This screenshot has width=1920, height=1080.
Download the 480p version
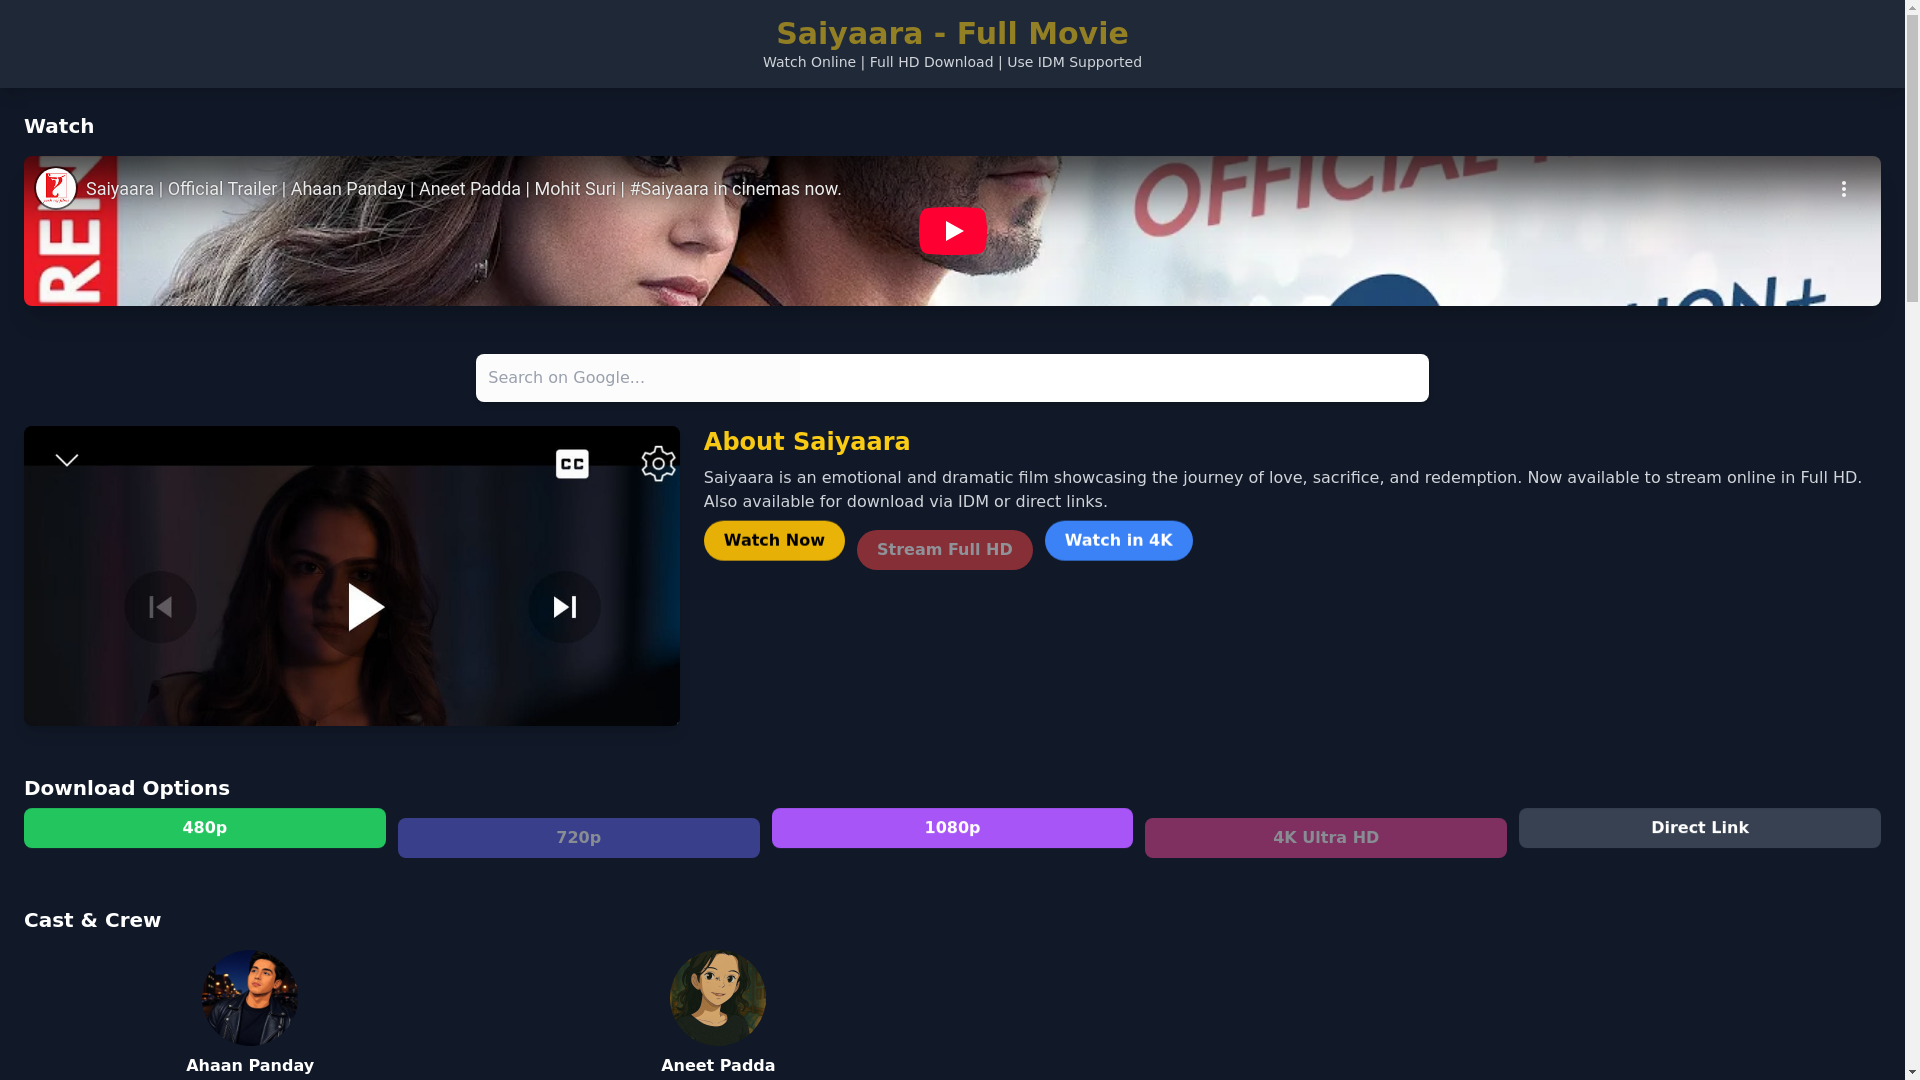point(205,828)
